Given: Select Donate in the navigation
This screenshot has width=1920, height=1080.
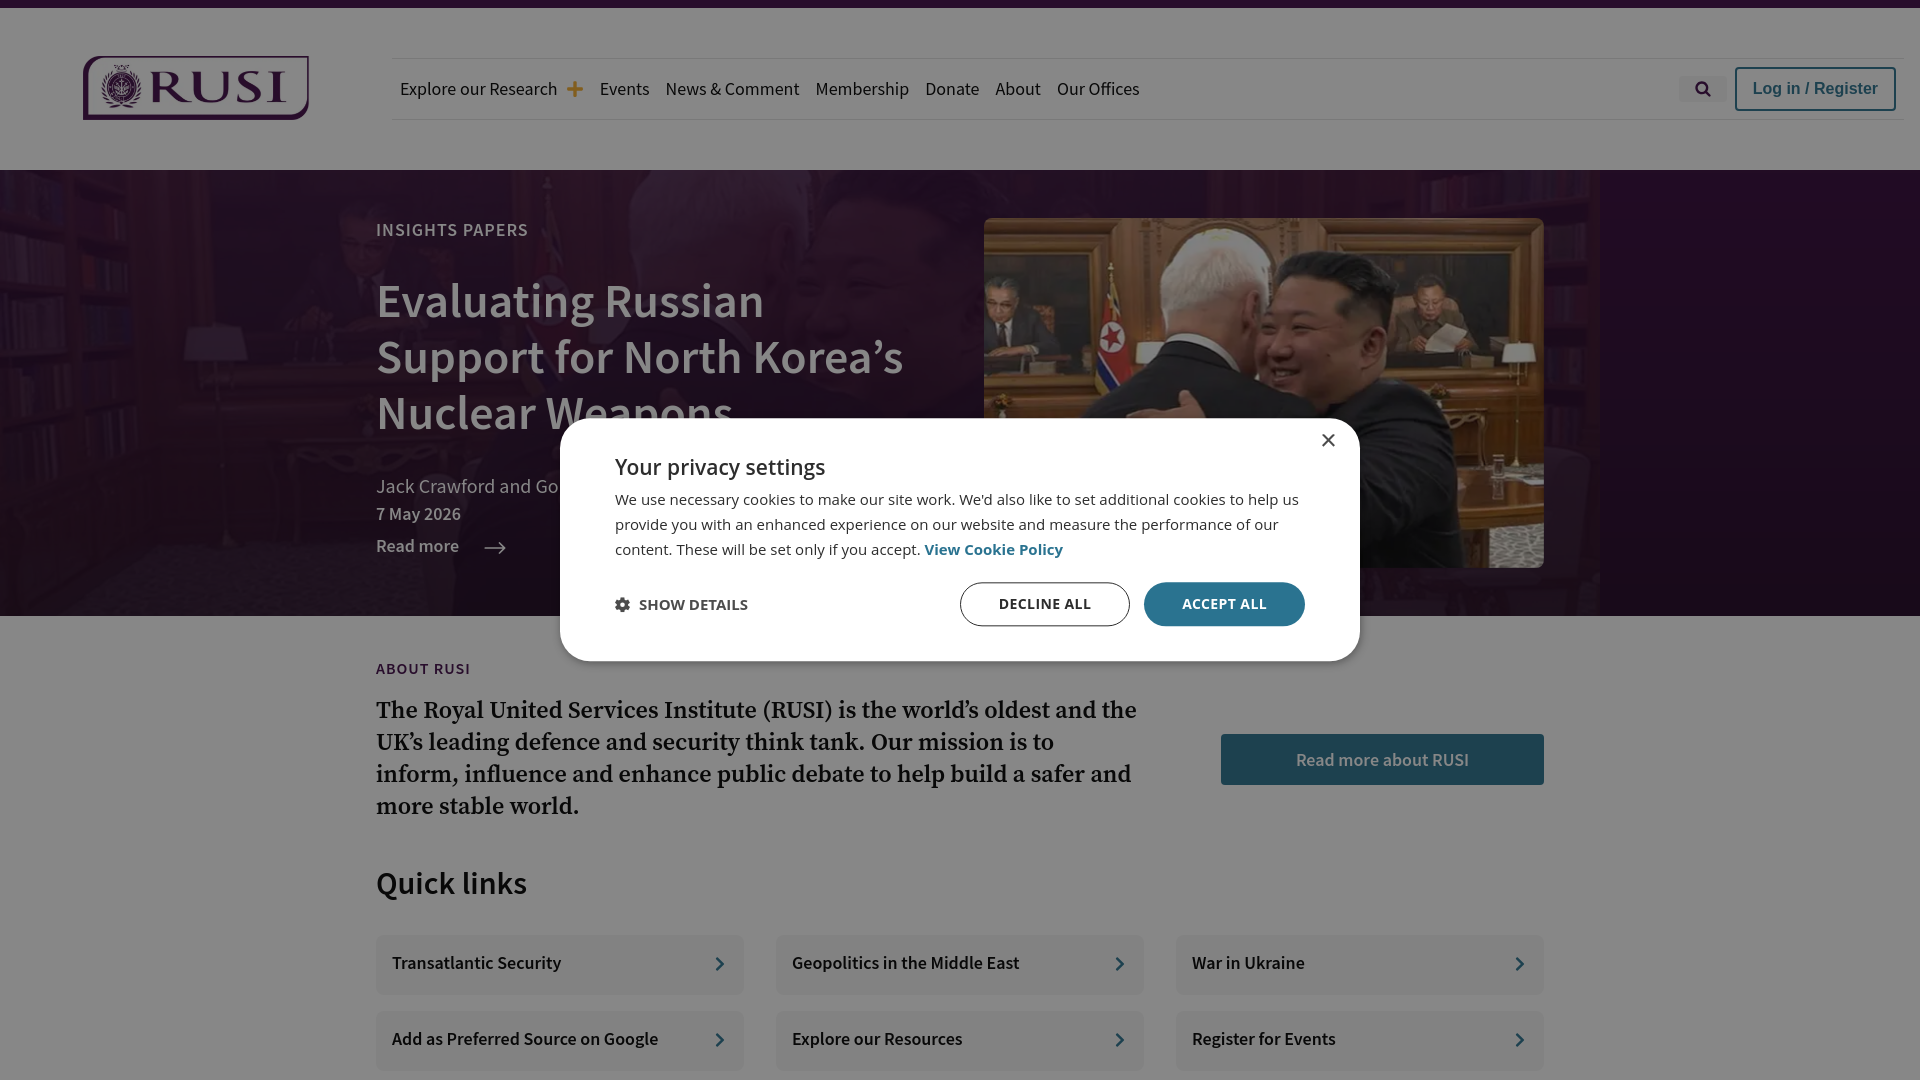Looking at the screenshot, I should pos(952,89).
